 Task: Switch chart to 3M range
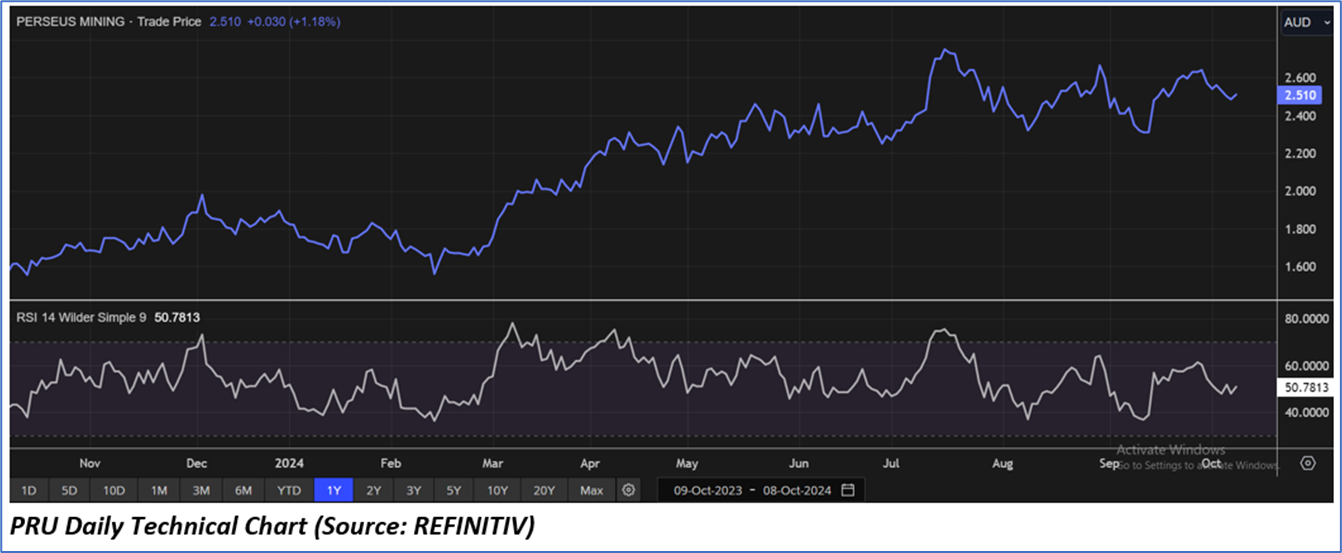(200, 490)
